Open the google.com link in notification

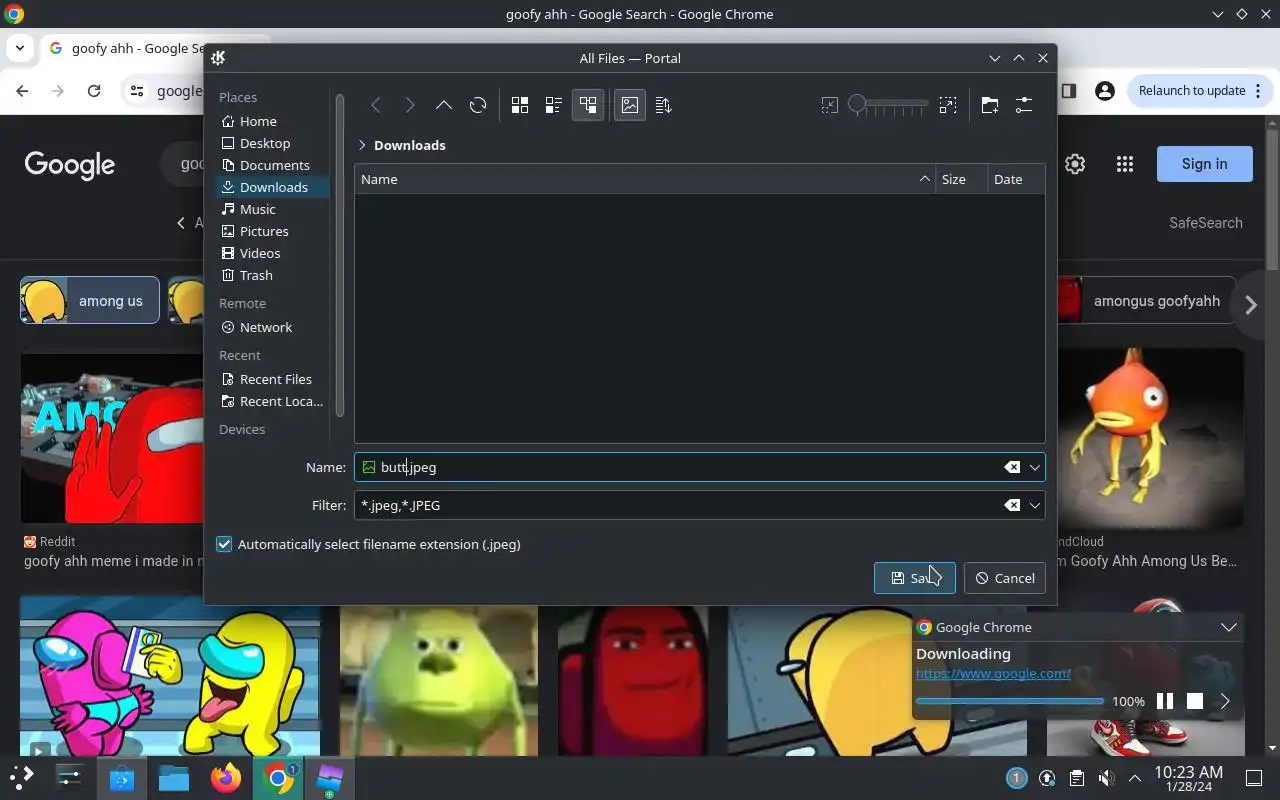click(x=993, y=674)
